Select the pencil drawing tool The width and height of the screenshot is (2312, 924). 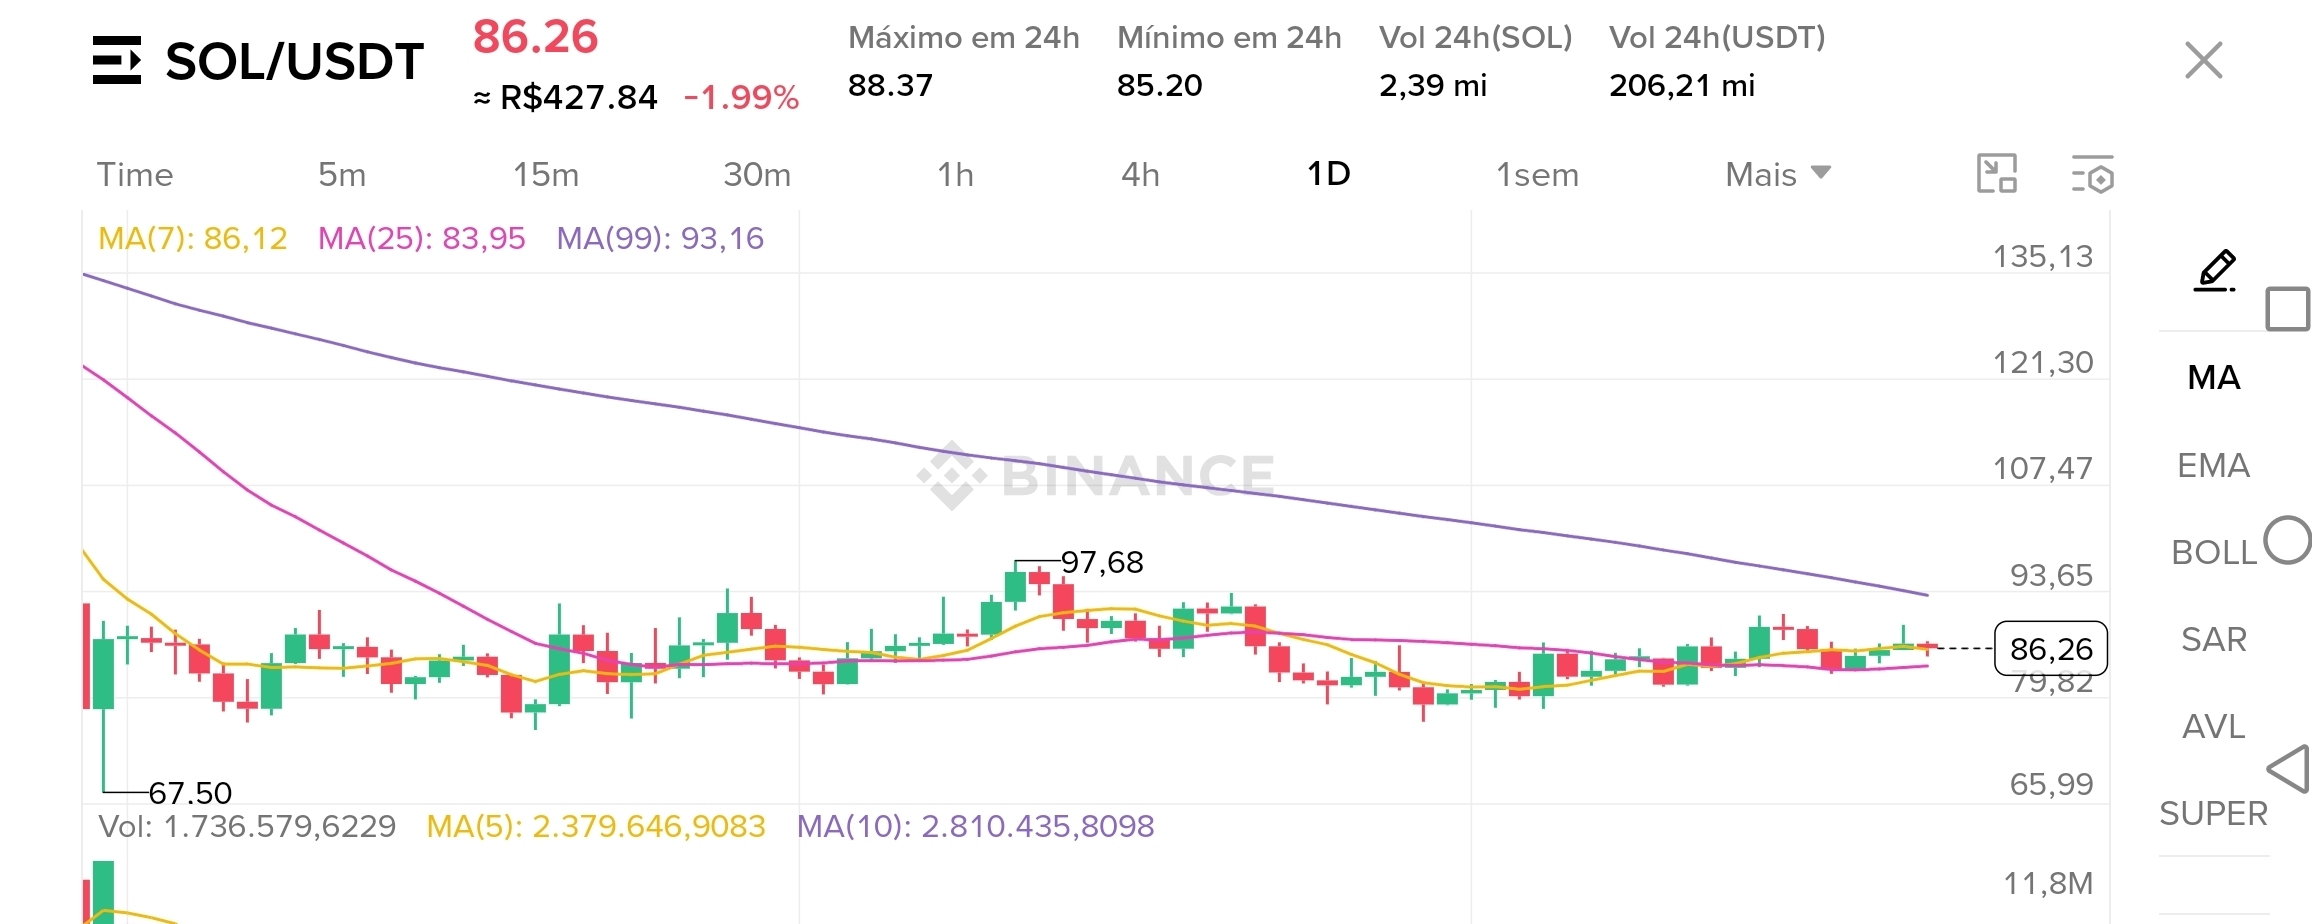pyautogui.click(x=2215, y=270)
